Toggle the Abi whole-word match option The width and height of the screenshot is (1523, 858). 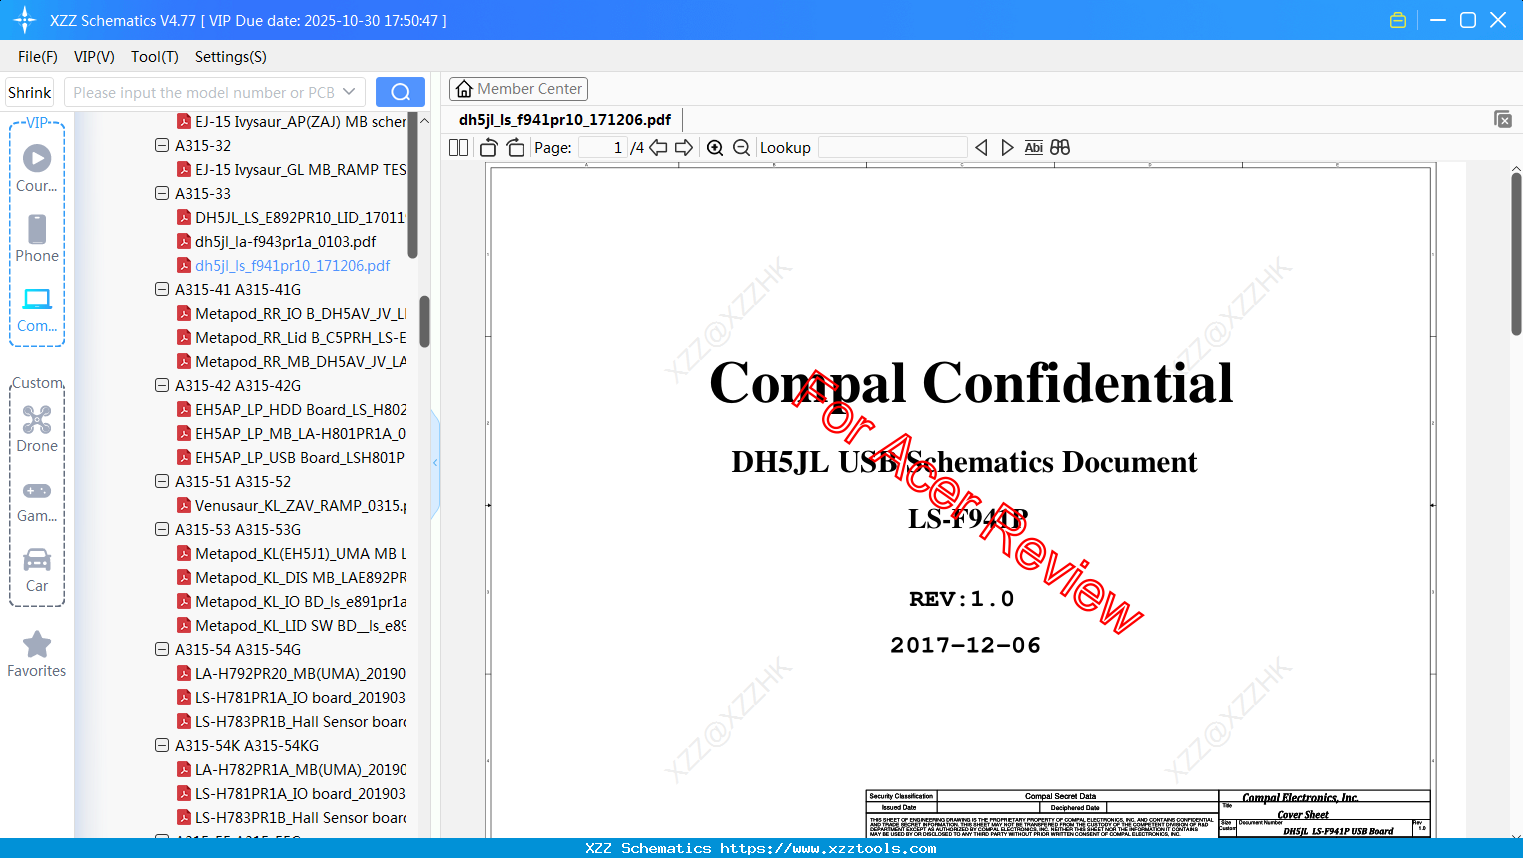point(1034,148)
